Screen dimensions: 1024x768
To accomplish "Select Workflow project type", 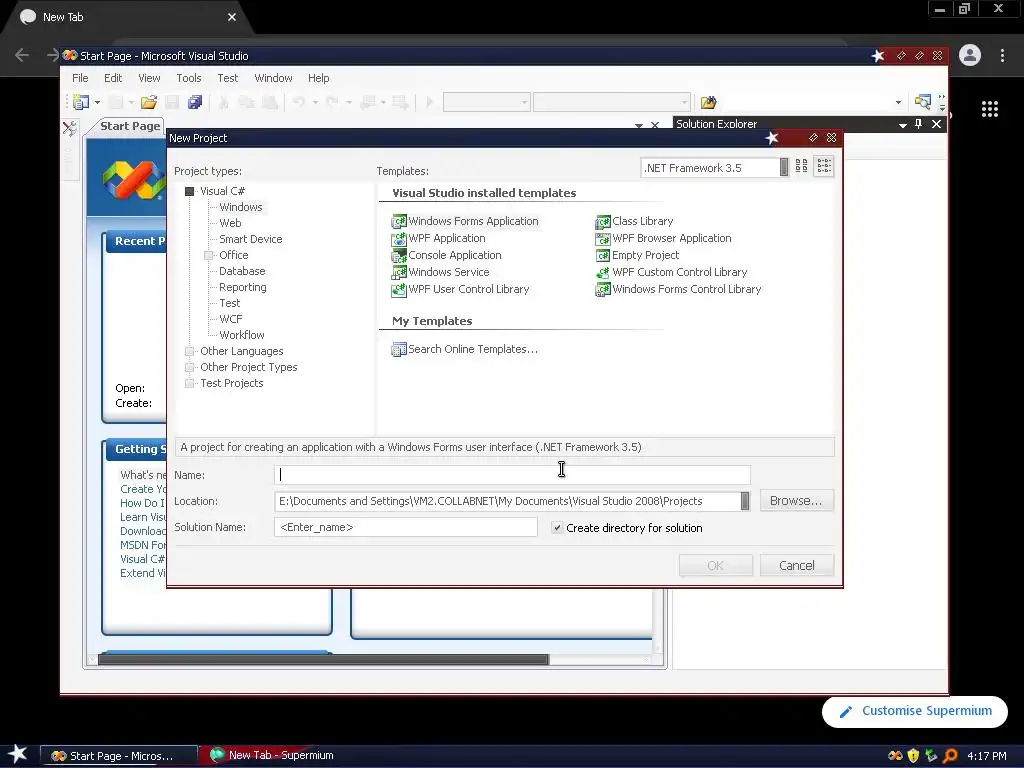I will point(242,335).
